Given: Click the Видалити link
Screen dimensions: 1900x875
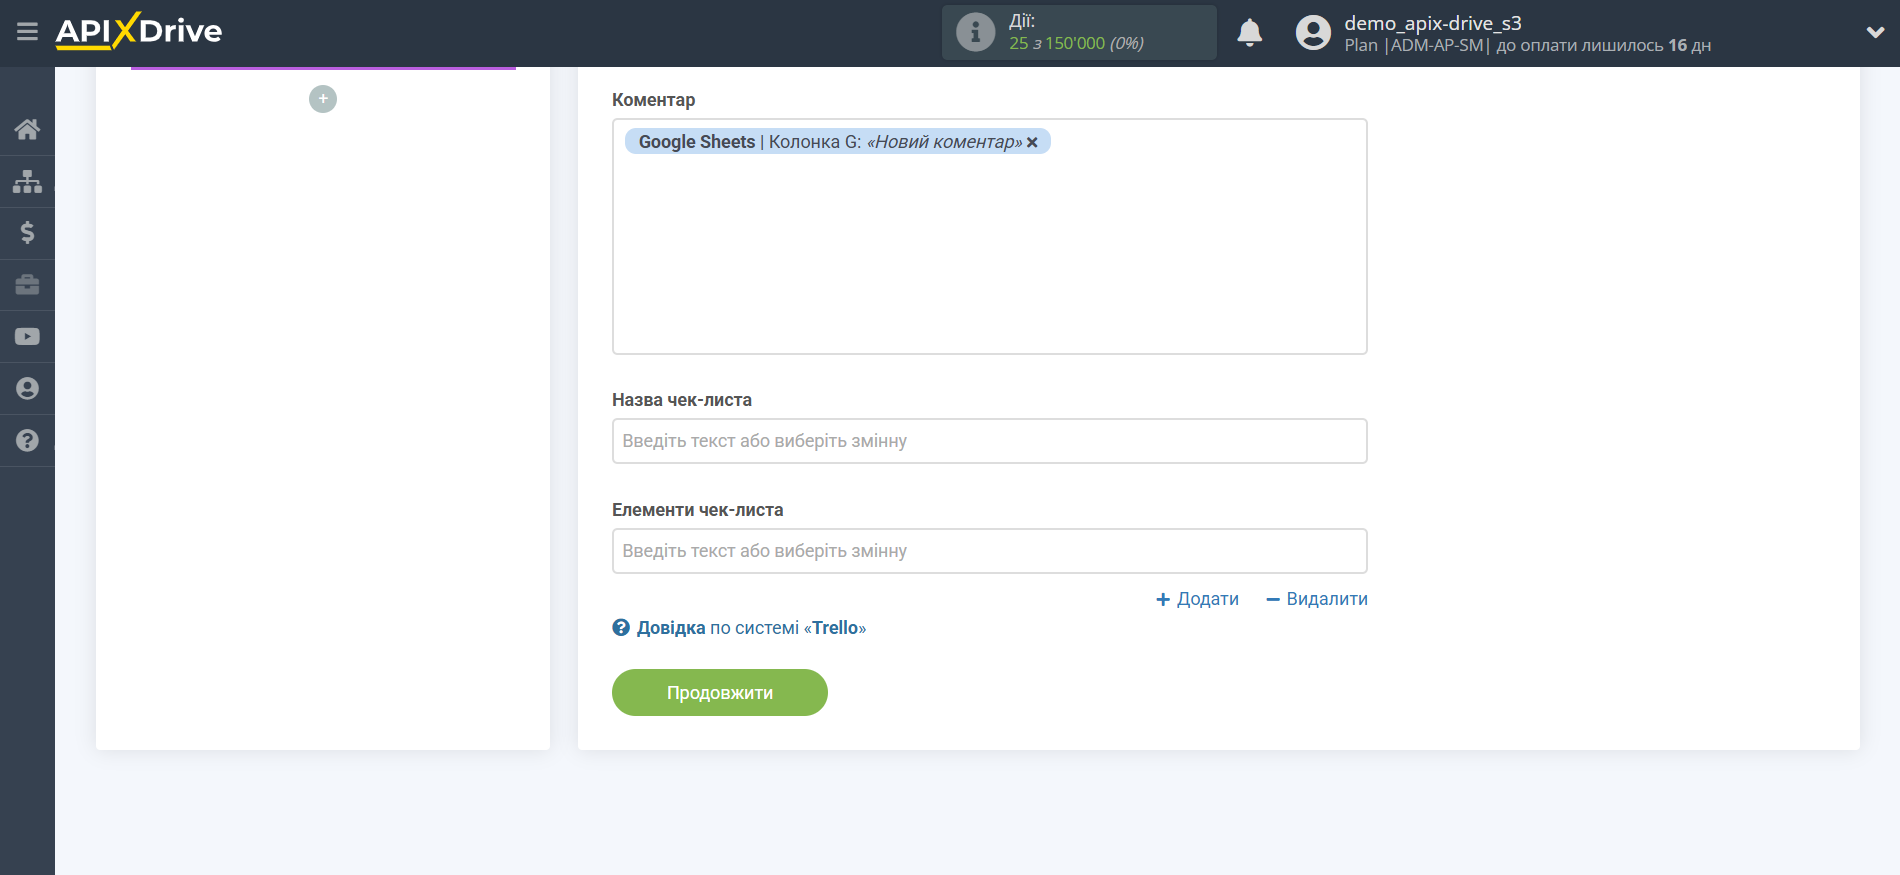Looking at the screenshot, I should tap(1317, 599).
